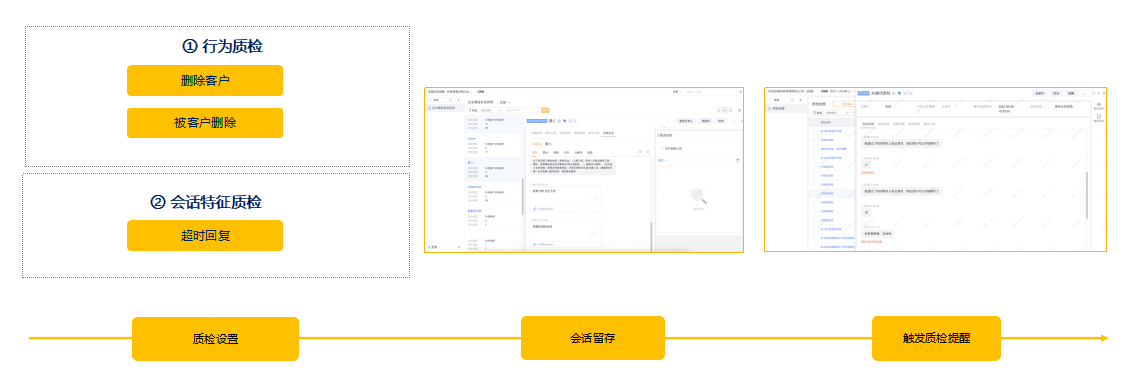Tick the second row checkbox in result list
This screenshot has height=387, width=1133.
coord(814,140)
